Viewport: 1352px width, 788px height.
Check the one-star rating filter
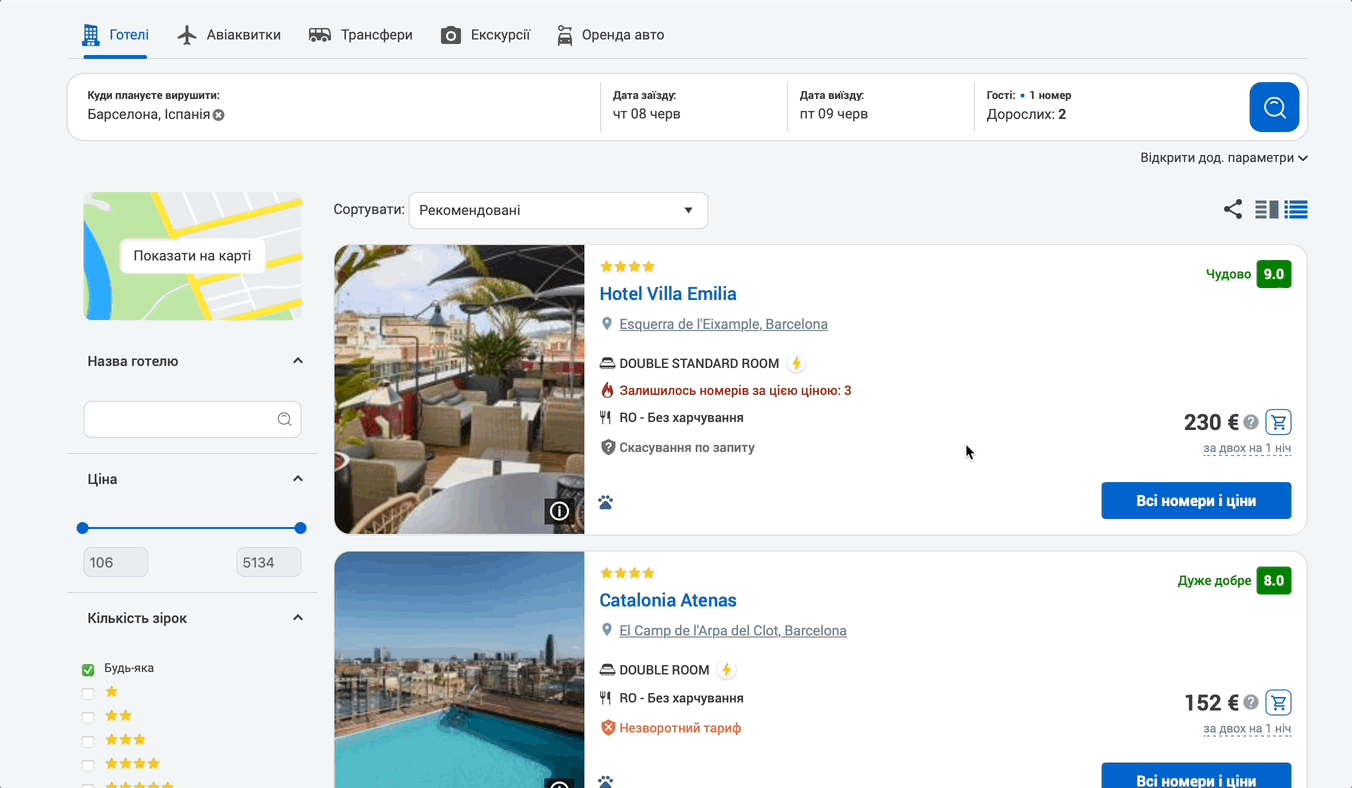coord(88,693)
